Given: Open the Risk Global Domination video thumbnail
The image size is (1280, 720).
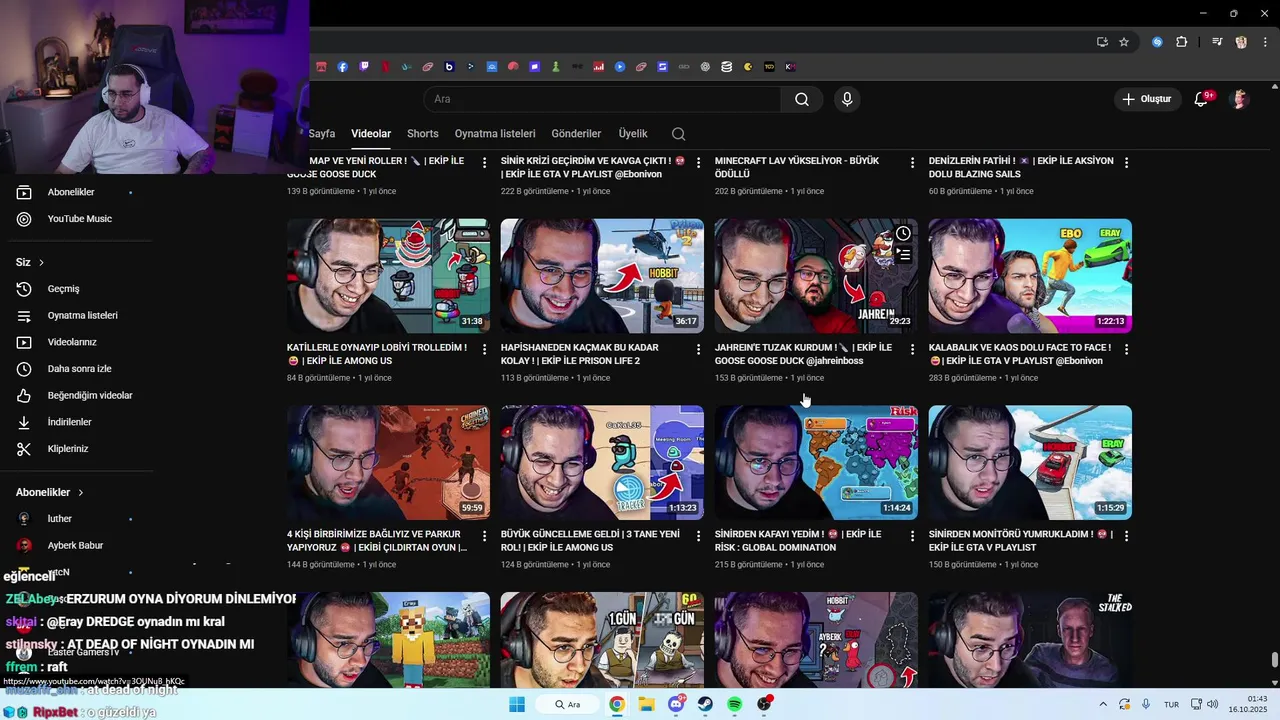Looking at the screenshot, I should (x=816, y=462).
